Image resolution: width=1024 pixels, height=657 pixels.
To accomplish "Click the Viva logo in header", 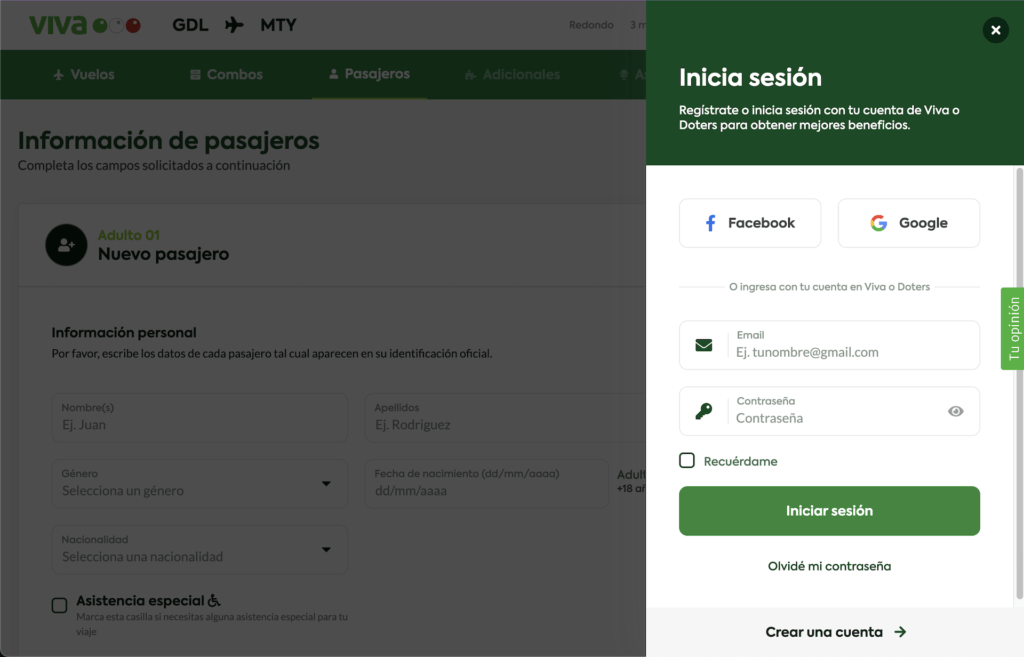I will pyautogui.click(x=85, y=25).
